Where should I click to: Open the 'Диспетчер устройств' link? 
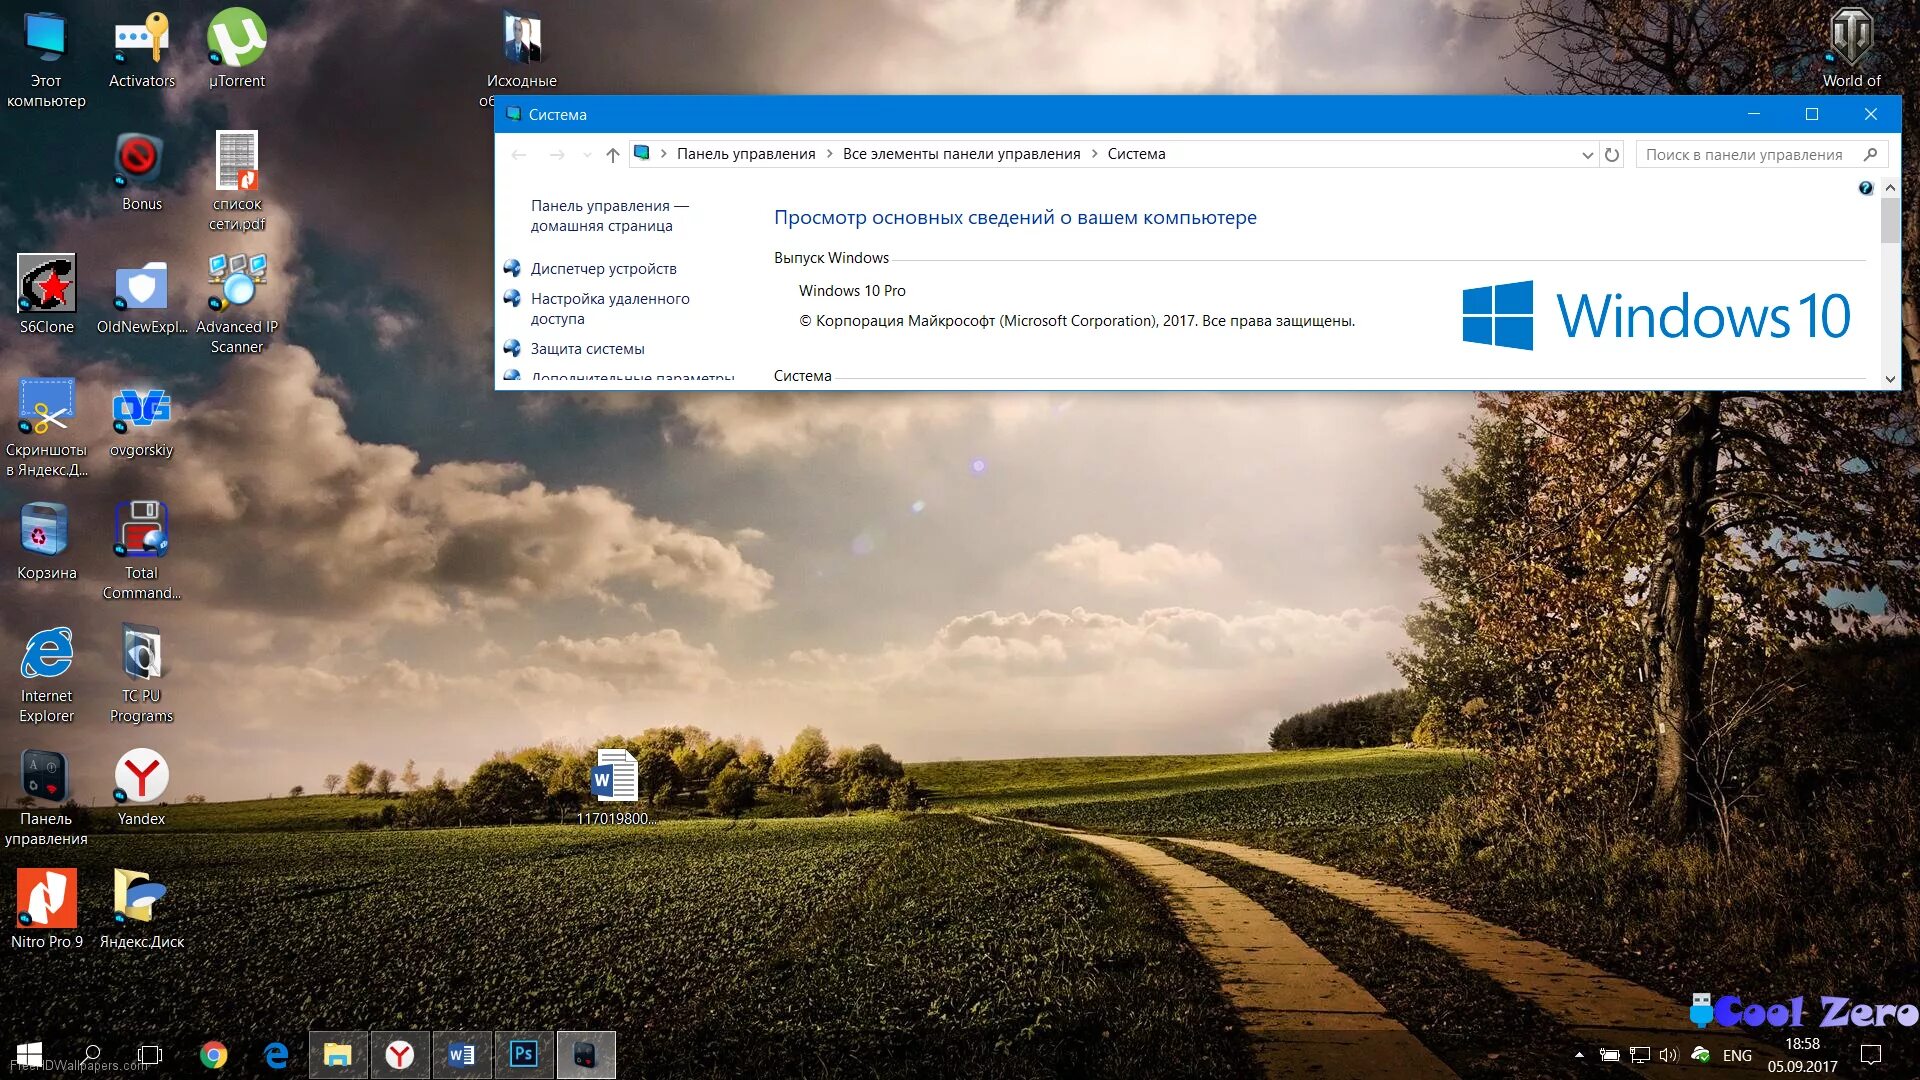tap(603, 269)
